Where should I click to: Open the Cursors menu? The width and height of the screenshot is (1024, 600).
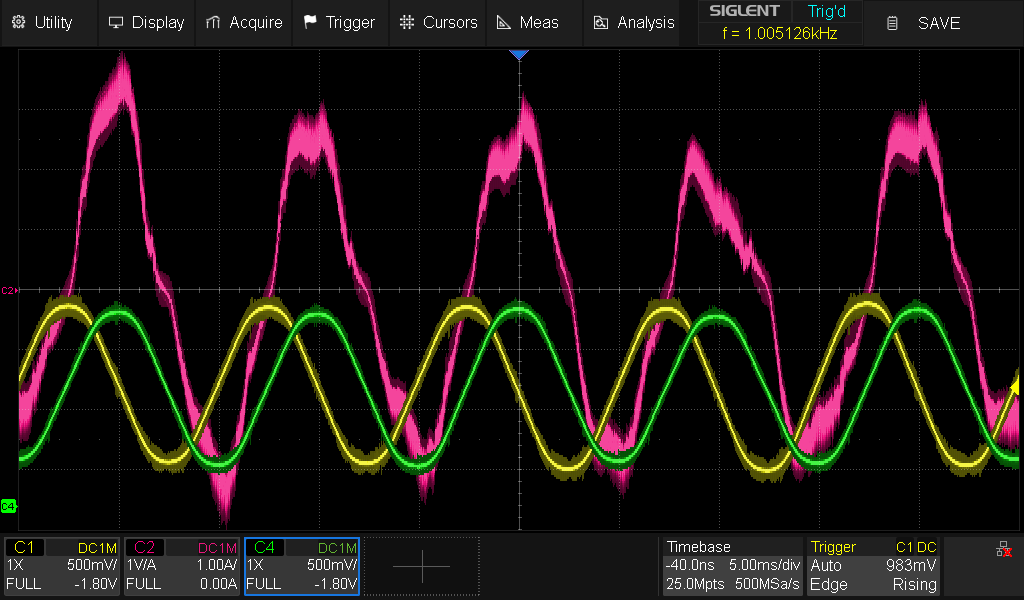(437, 22)
